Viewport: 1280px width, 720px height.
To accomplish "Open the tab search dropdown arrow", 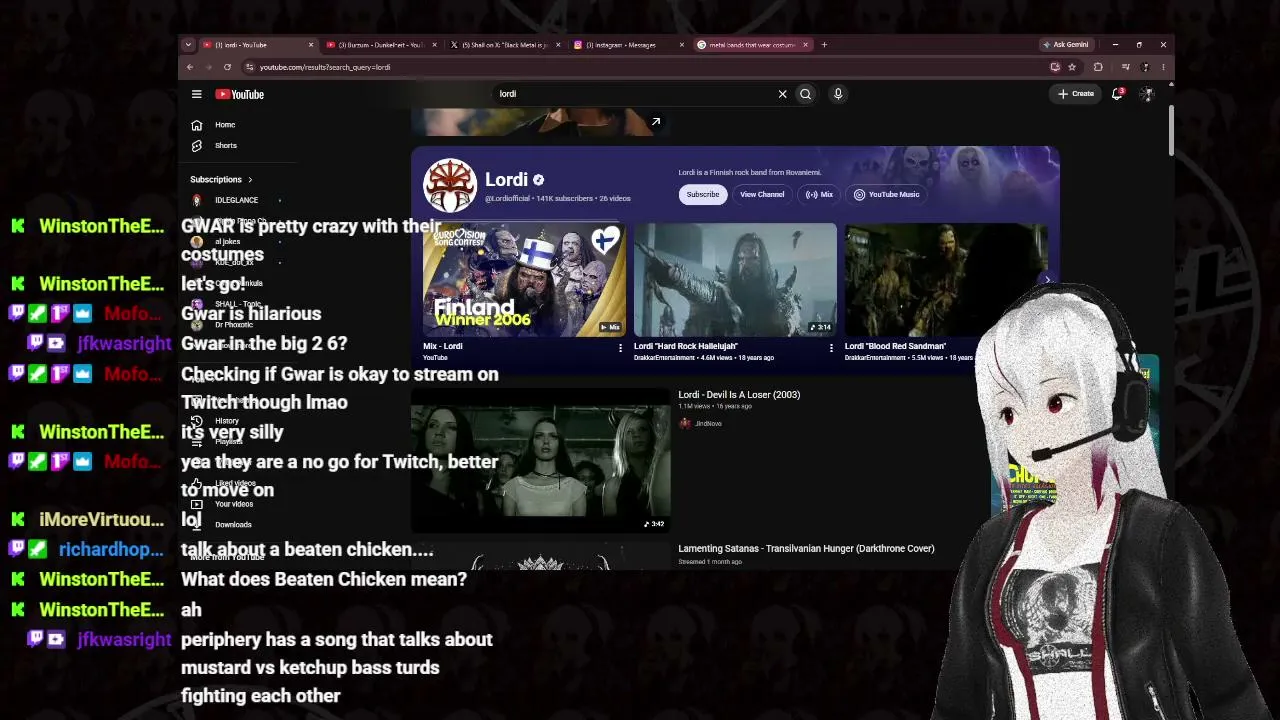I will pyautogui.click(x=188, y=45).
